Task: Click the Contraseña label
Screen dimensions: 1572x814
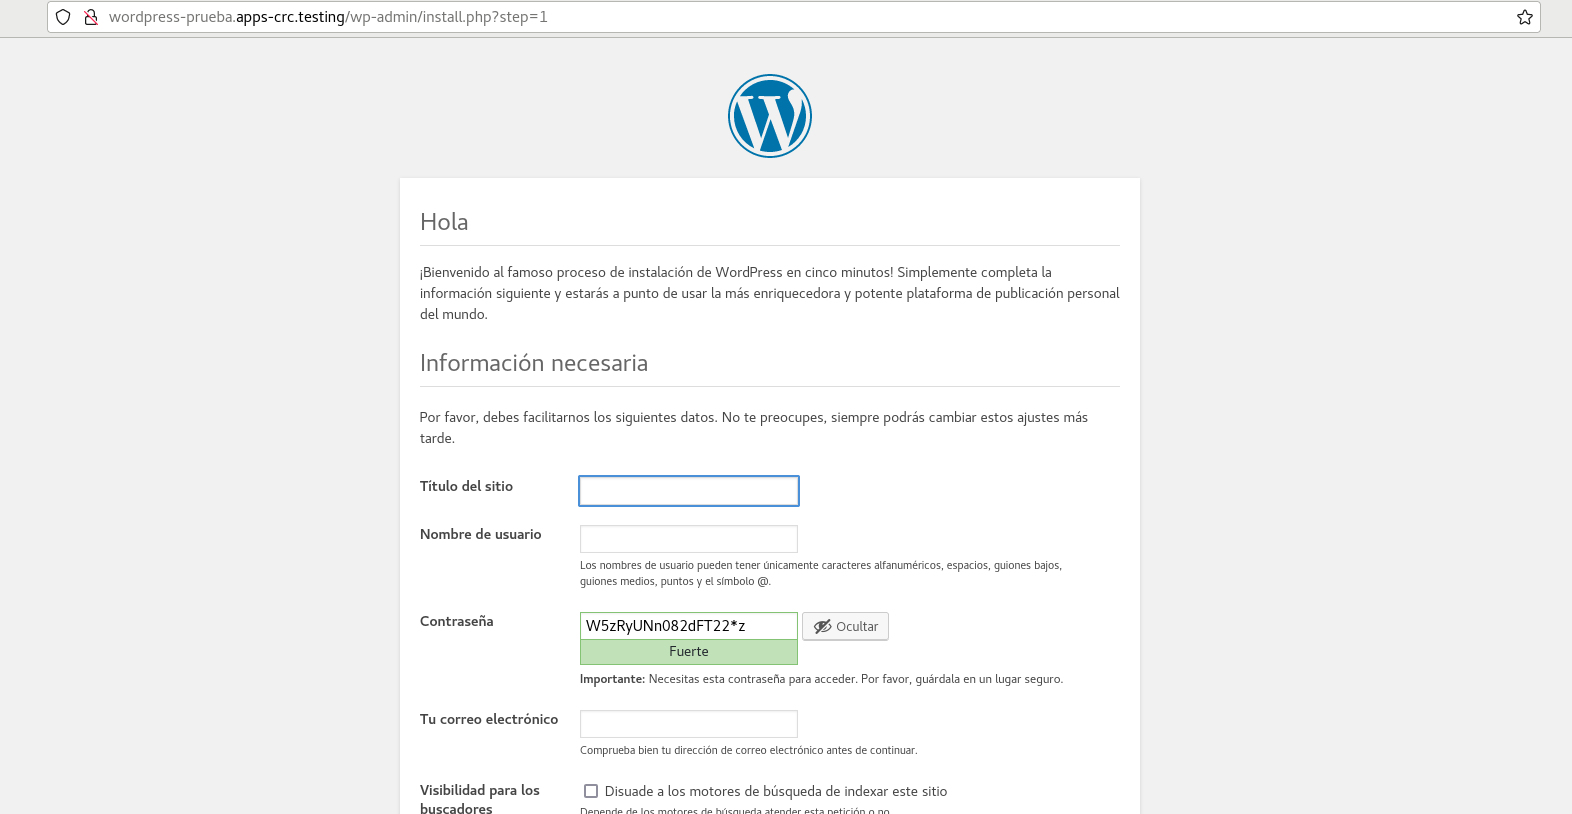Action: (x=457, y=621)
